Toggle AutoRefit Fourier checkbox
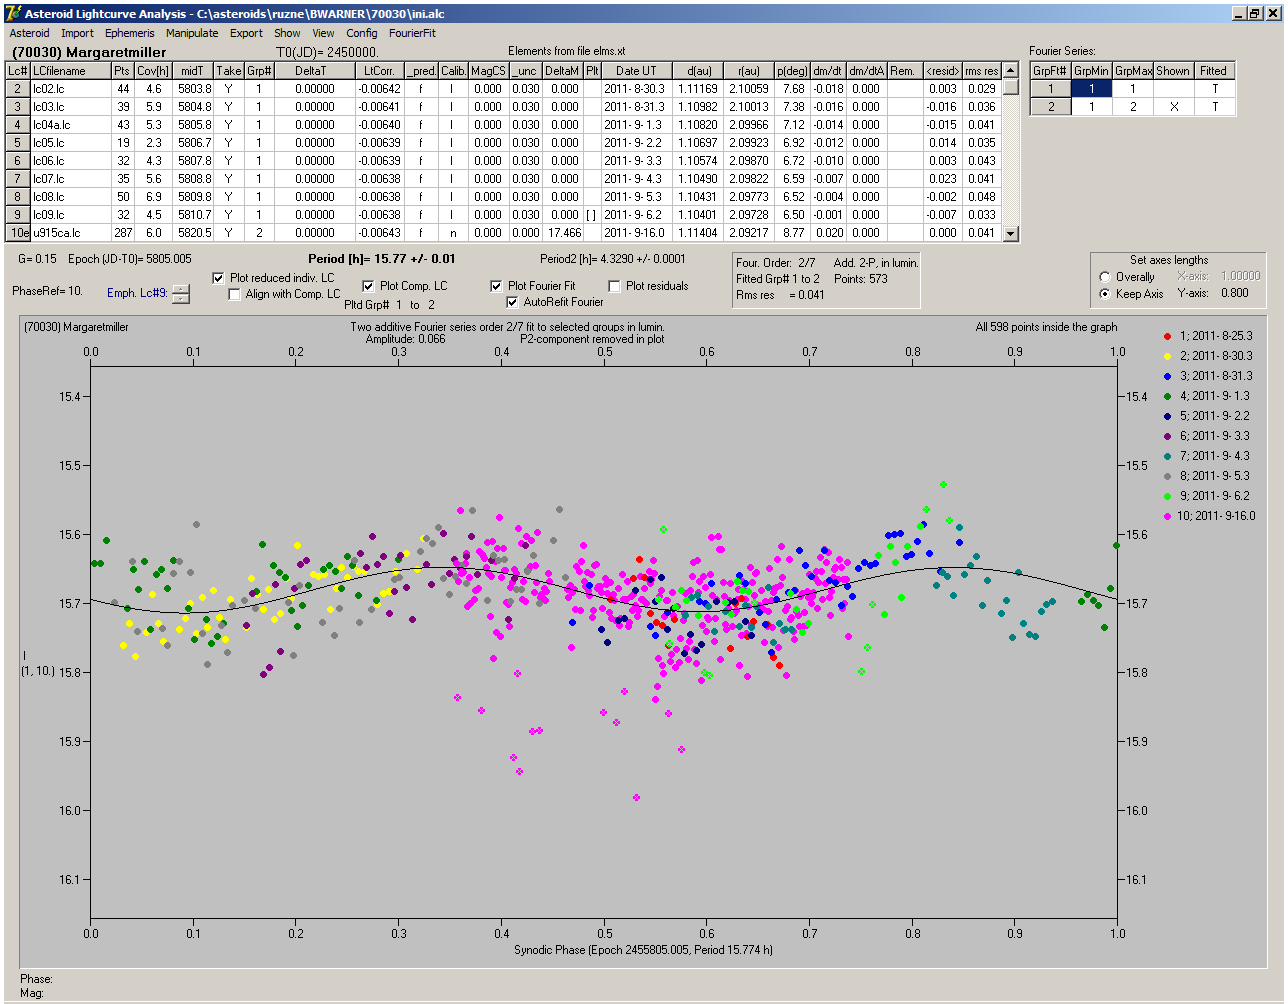Viewport: 1288px width, 1004px height. (x=512, y=302)
